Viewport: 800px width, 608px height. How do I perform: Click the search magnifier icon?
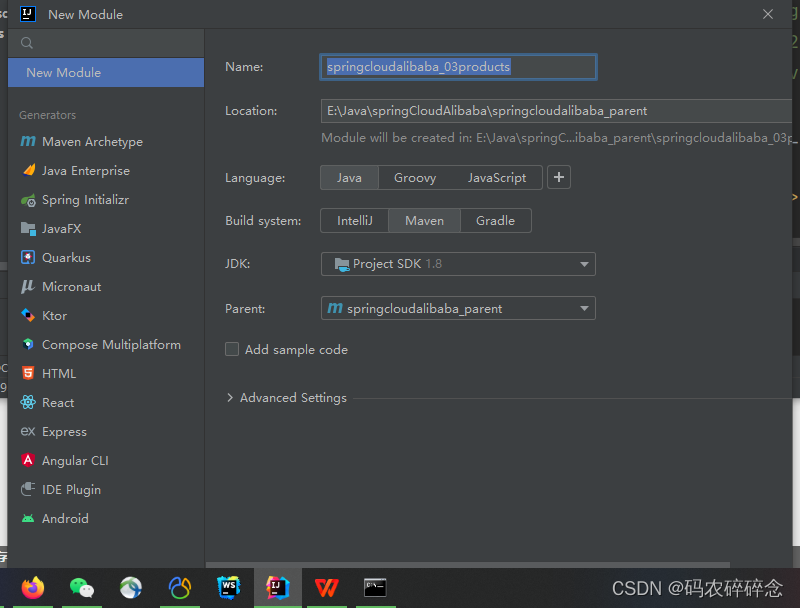click(27, 43)
